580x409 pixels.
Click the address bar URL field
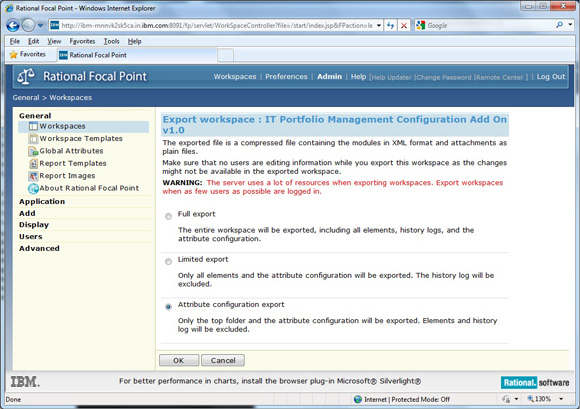pyautogui.click(x=217, y=26)
